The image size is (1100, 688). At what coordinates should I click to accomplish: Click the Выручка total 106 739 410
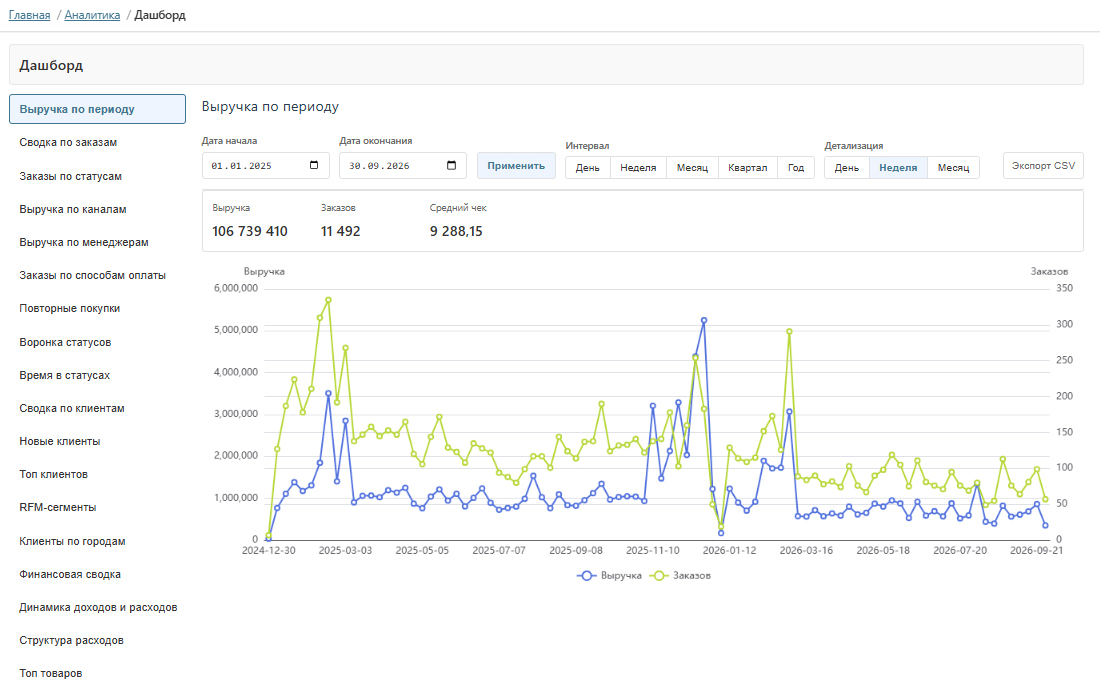(250, 231)
